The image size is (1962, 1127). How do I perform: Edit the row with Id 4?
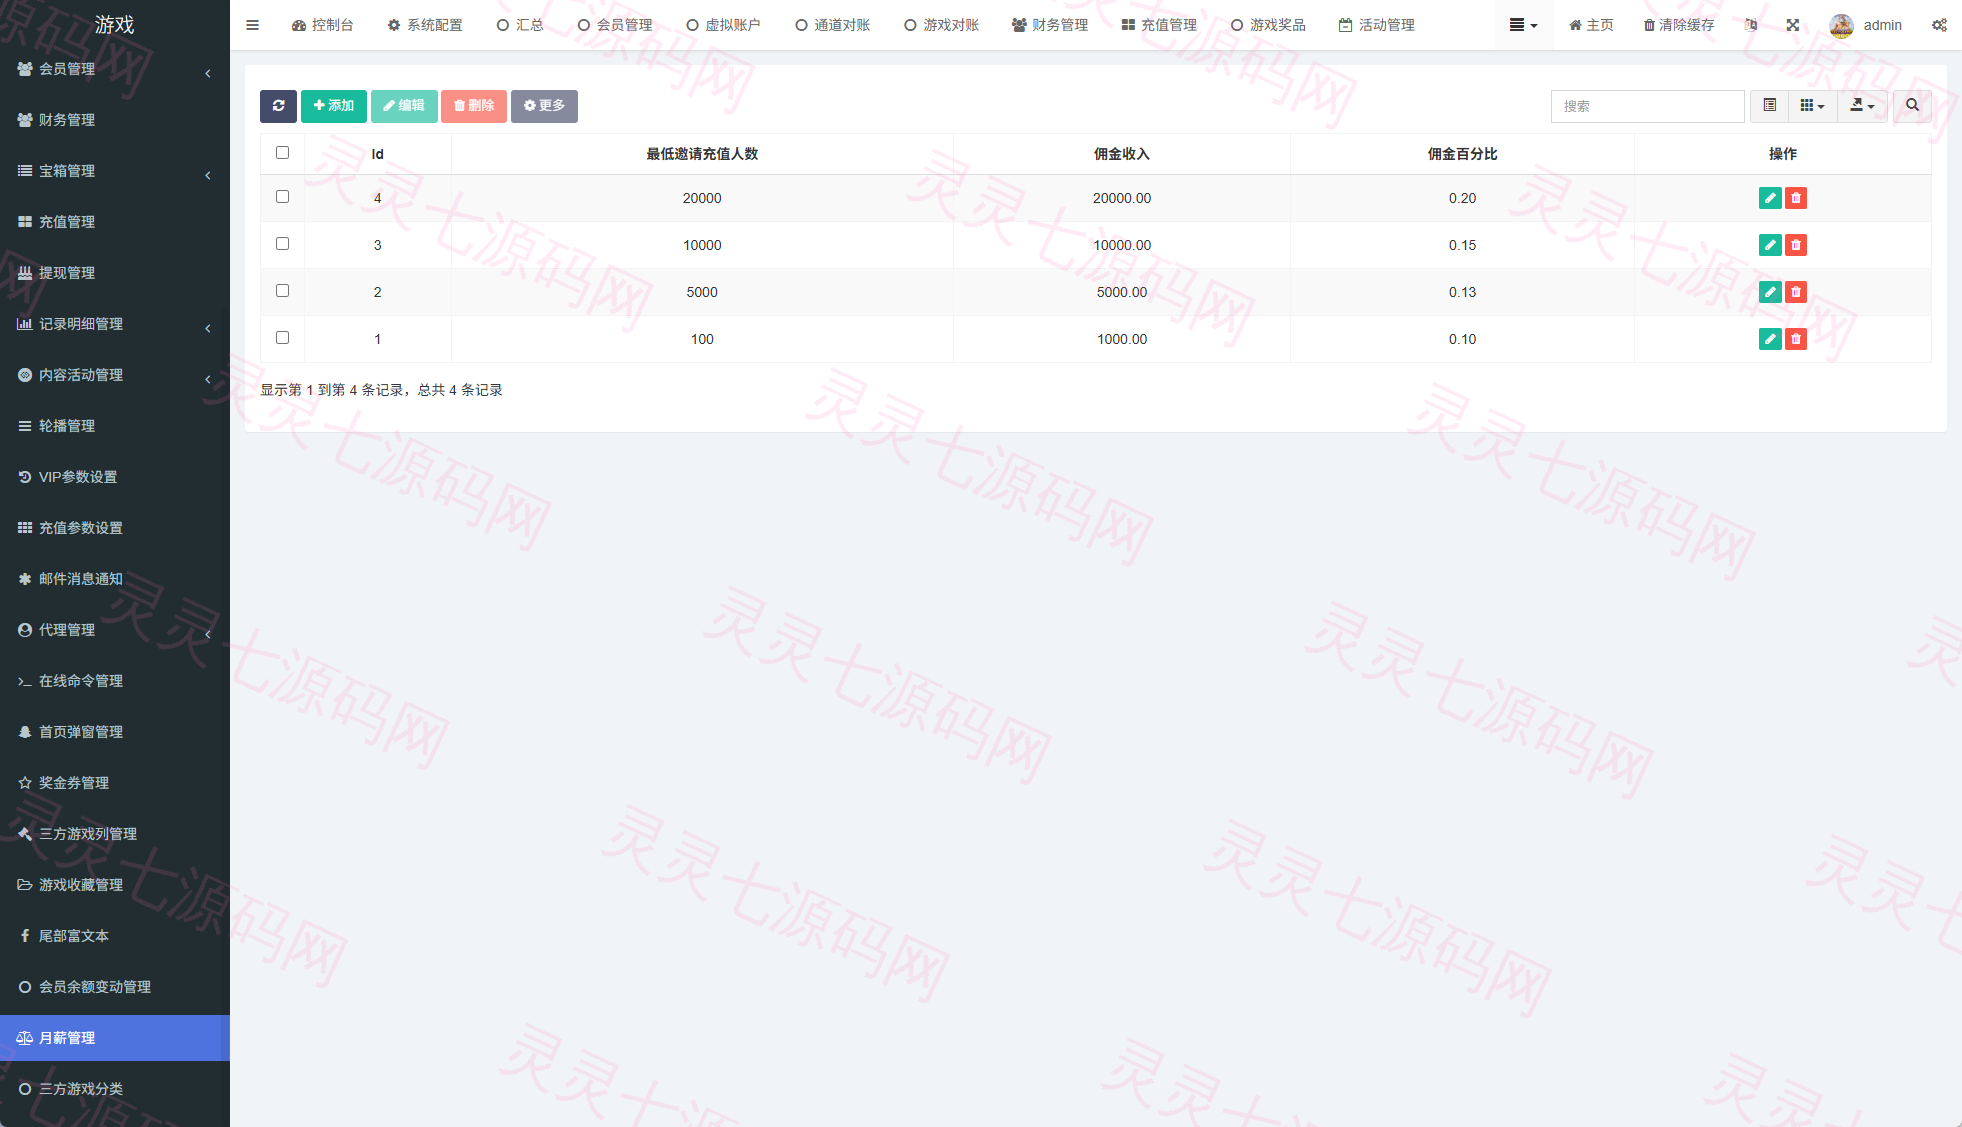[x=1770, y=198]
